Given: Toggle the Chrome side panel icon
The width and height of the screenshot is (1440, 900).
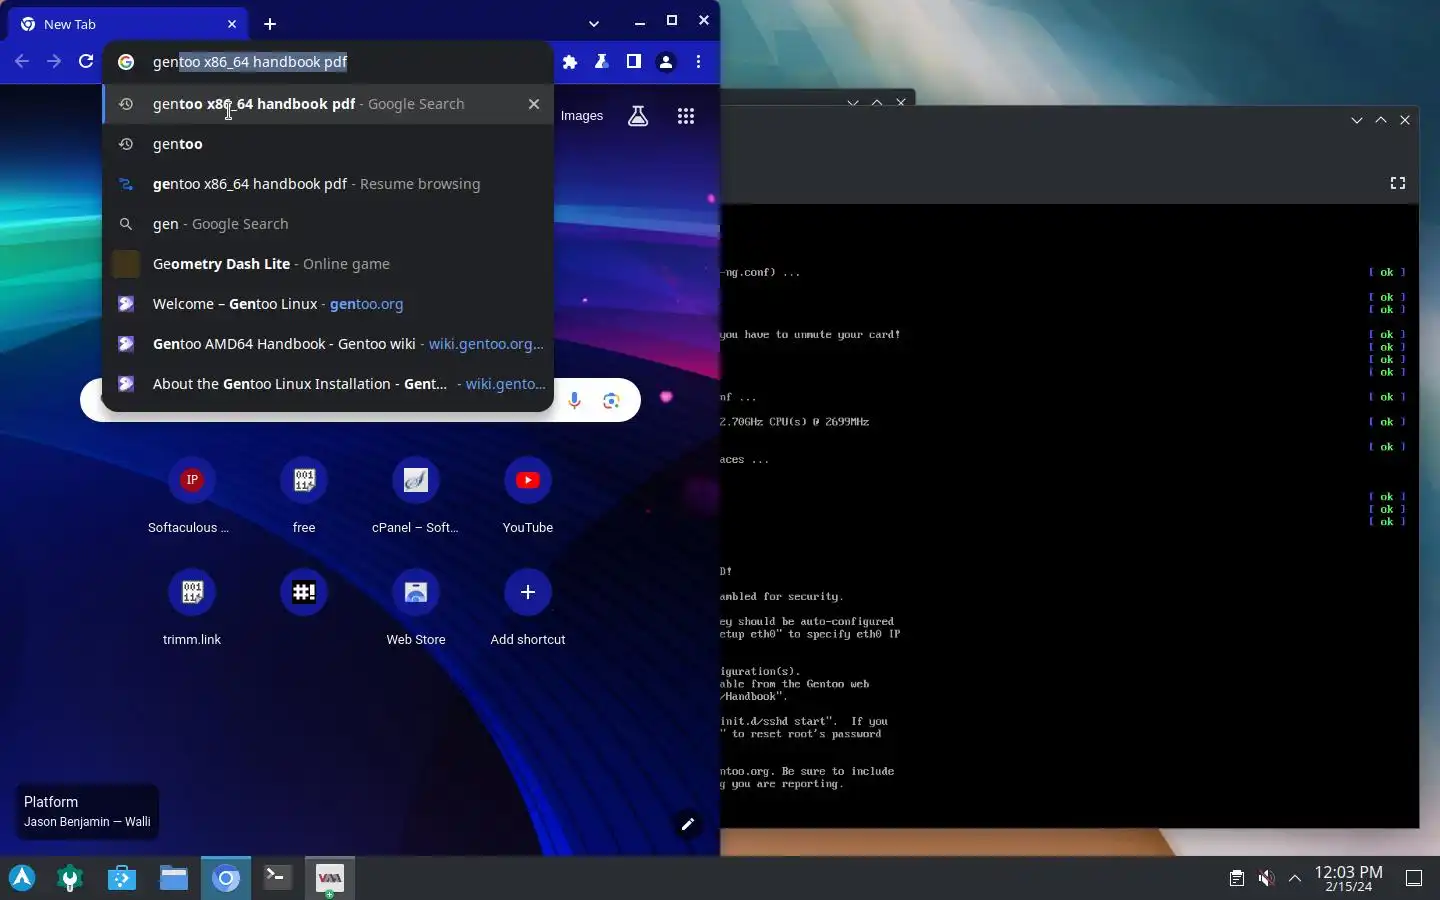Looking at the screenshot, I should 634,62.
